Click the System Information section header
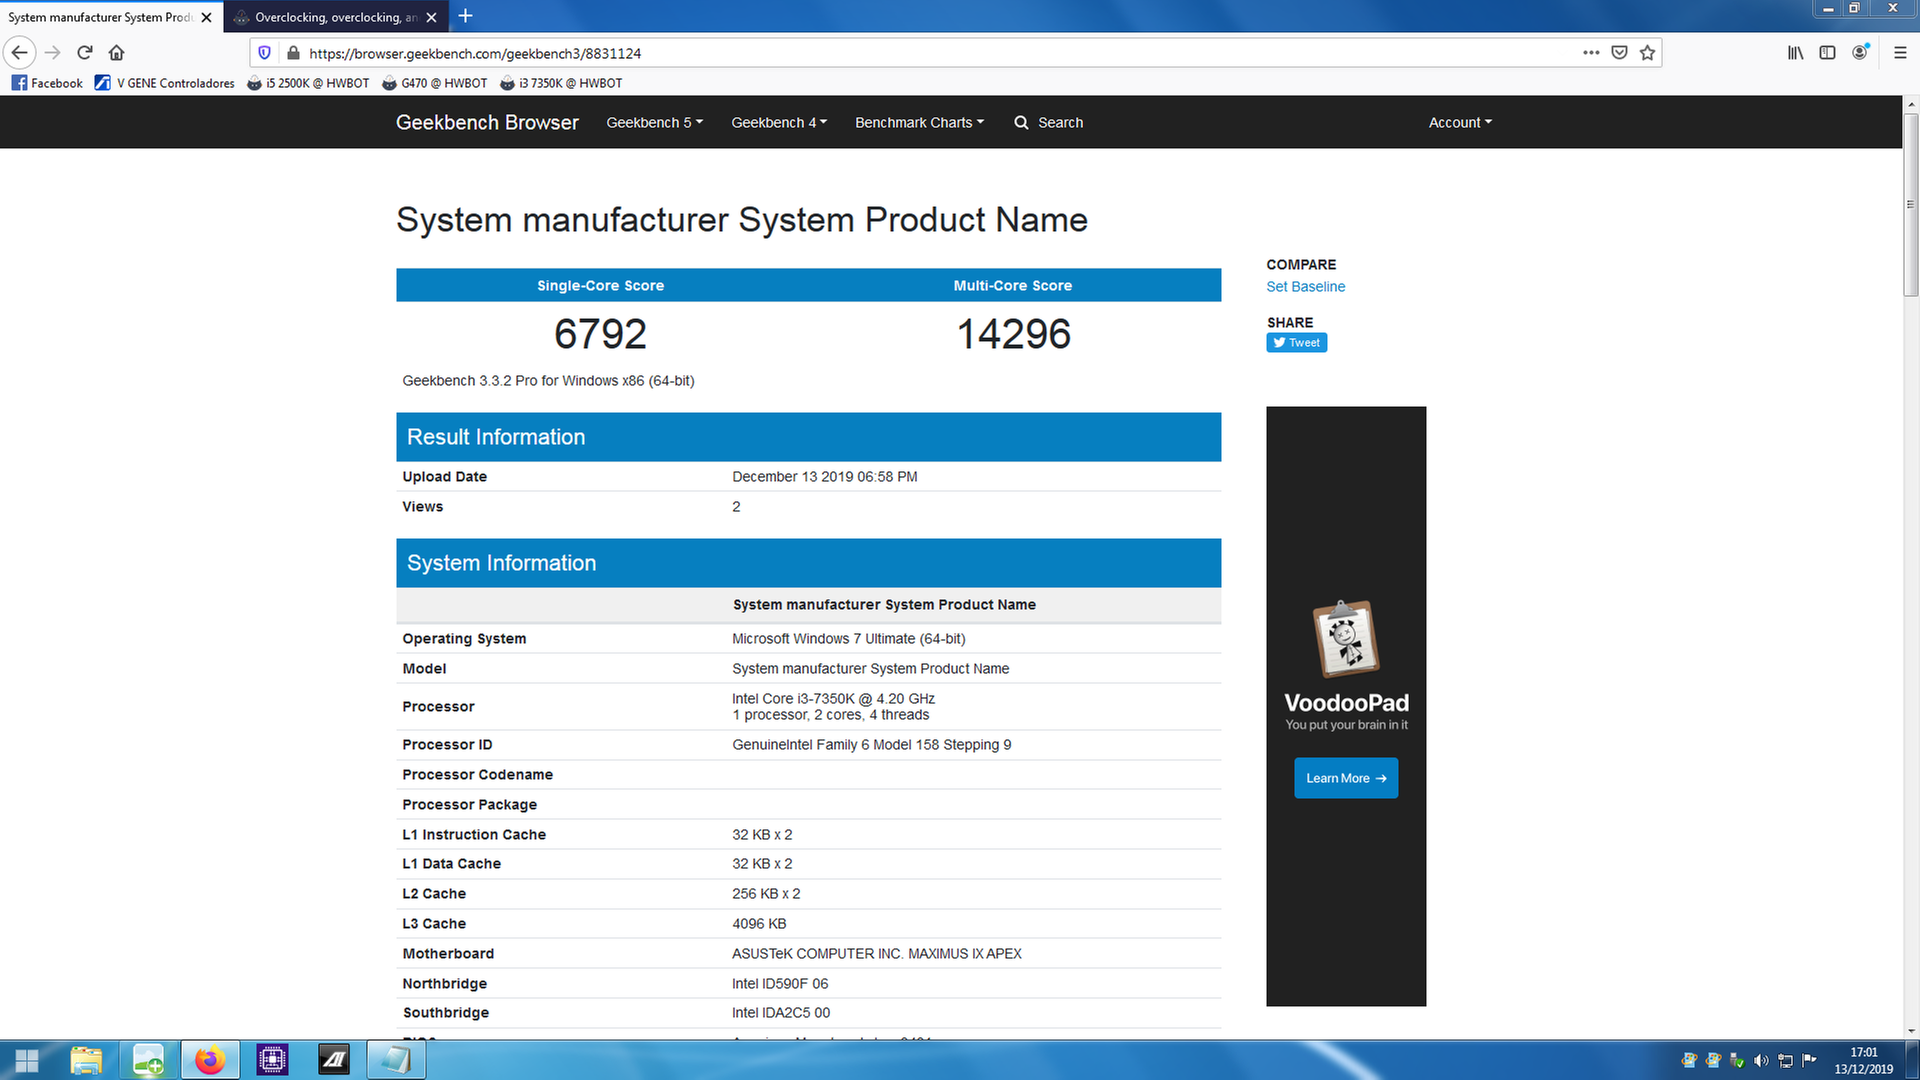This screenshot has height=1080, width=1920. tap(808, 563)
